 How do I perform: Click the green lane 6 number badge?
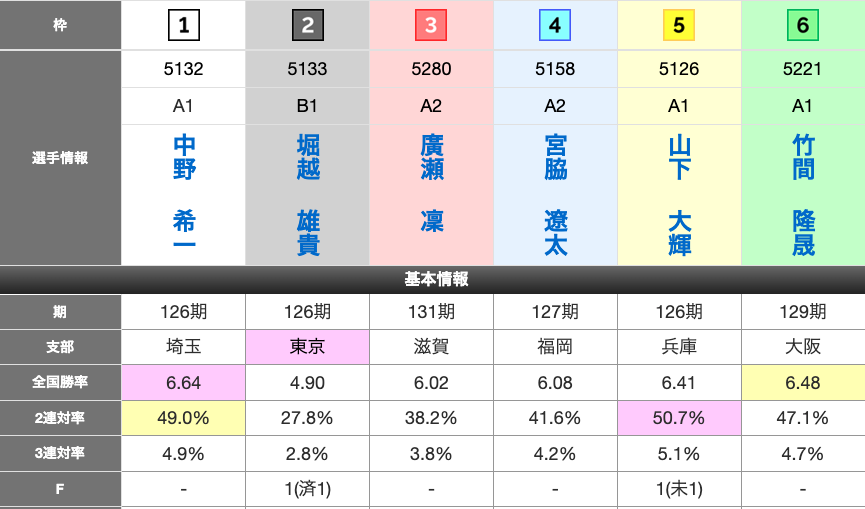pos(803,26)
